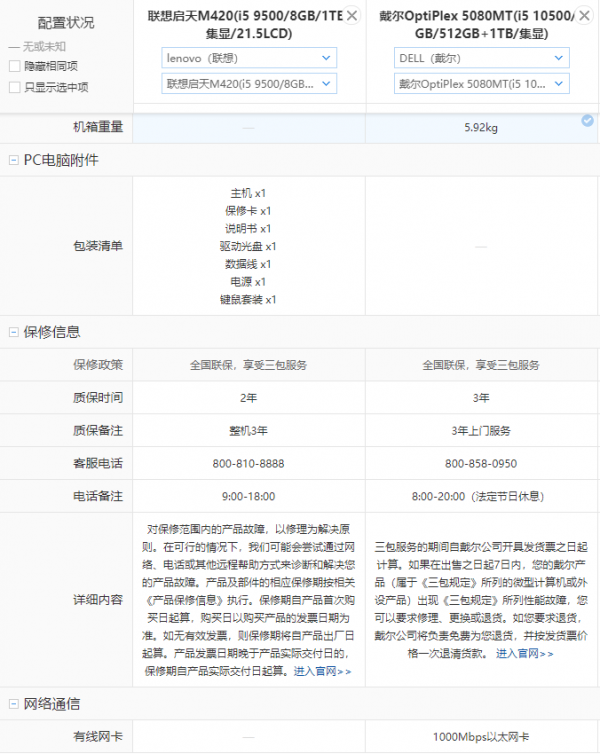Open the 进入官网 link in the Lenovo warranty details
The width and height of the screenshot is (600, 754).
pyautogui.click(x=323, y=671)
